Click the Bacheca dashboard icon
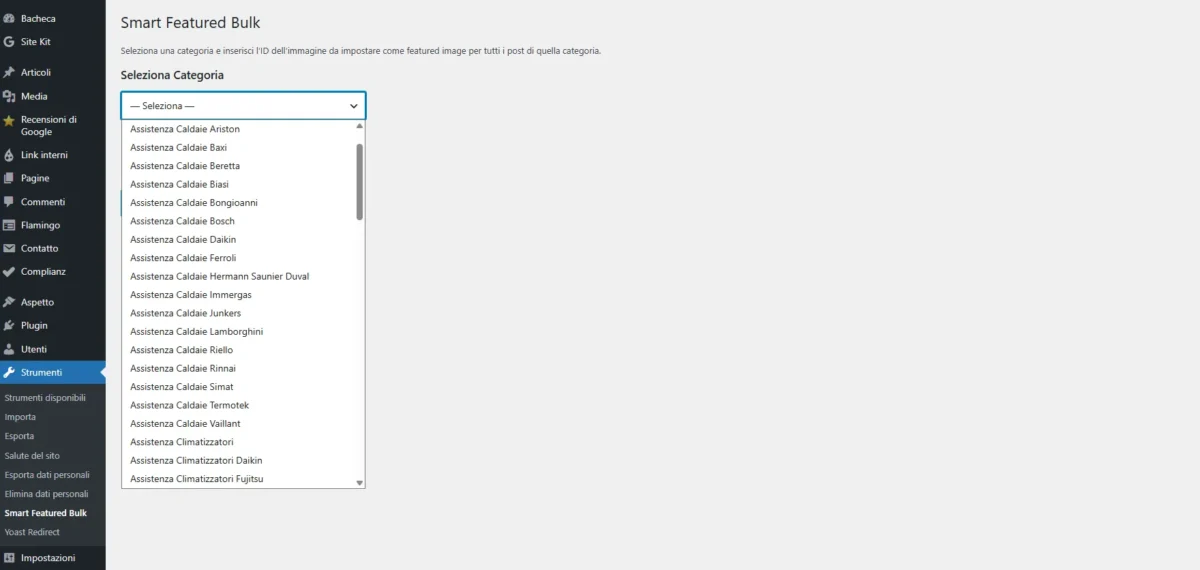The height and width of the screenshot is (570, 1200). tap(9, 19)
